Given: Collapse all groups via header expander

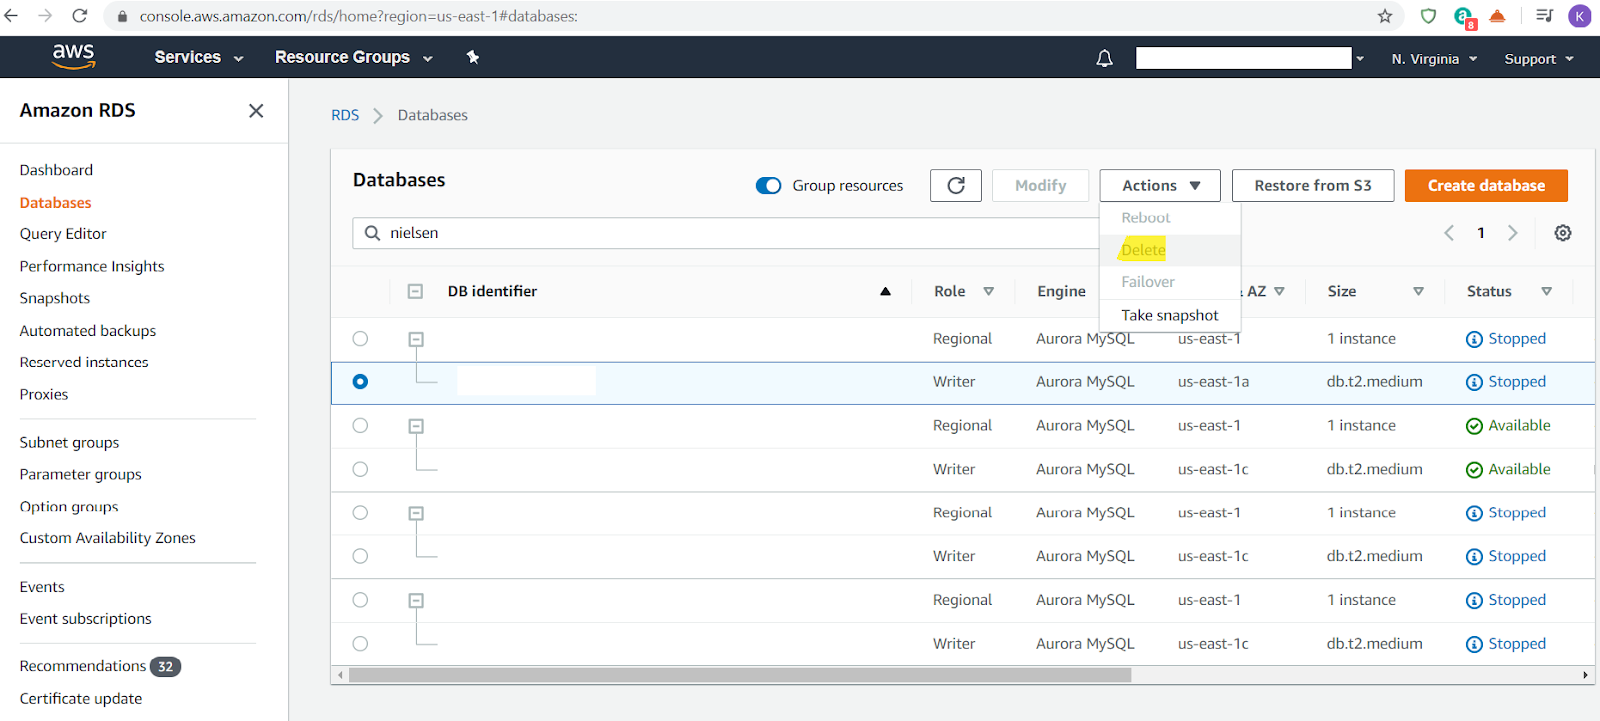Looking at the screenshot, I should [415, 292].
